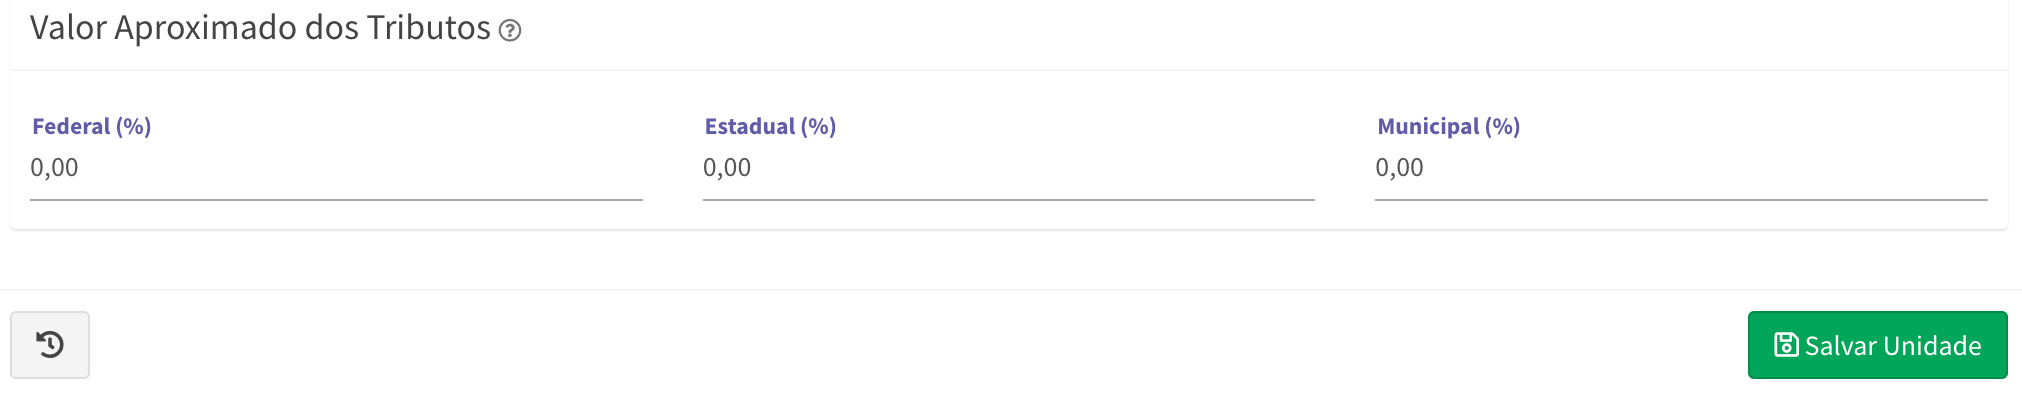Screen dimensions: 2022x394
Task: Focus the Estadual (%) input field
Action: [1008, 168]
